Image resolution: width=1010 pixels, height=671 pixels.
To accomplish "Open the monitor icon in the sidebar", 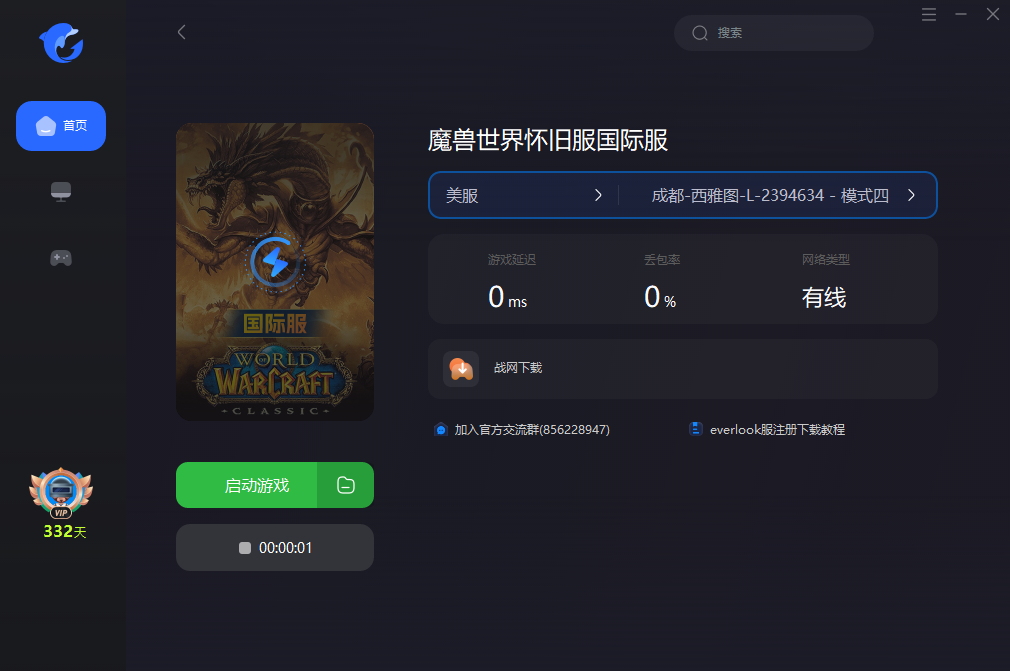I will [61, 192].
